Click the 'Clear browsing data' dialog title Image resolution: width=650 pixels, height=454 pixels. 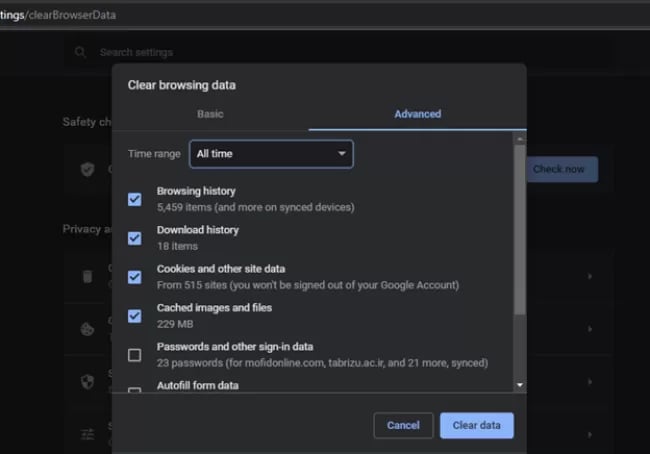point(182,85)
